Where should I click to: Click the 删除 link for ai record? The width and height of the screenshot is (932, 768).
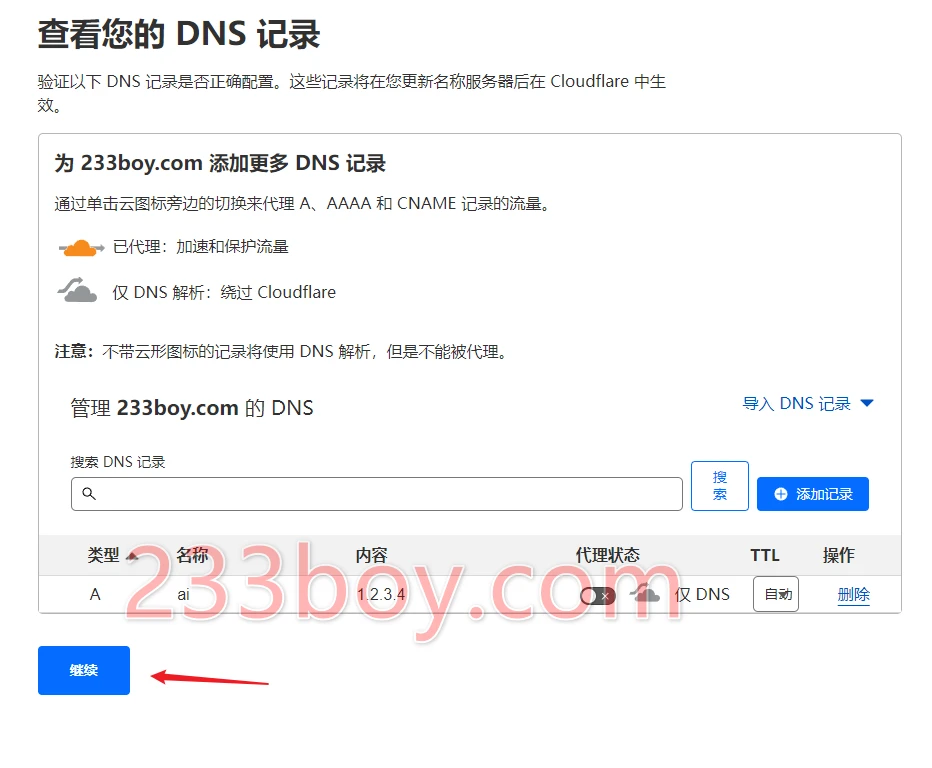coord(854,594)
